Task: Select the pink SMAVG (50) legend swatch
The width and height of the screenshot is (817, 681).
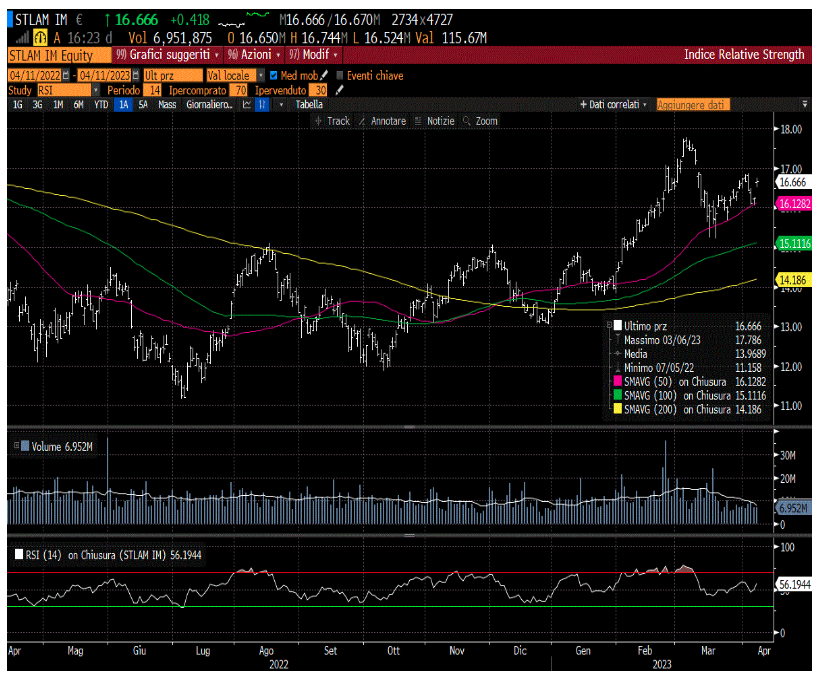Action: (x=618, y=382)
